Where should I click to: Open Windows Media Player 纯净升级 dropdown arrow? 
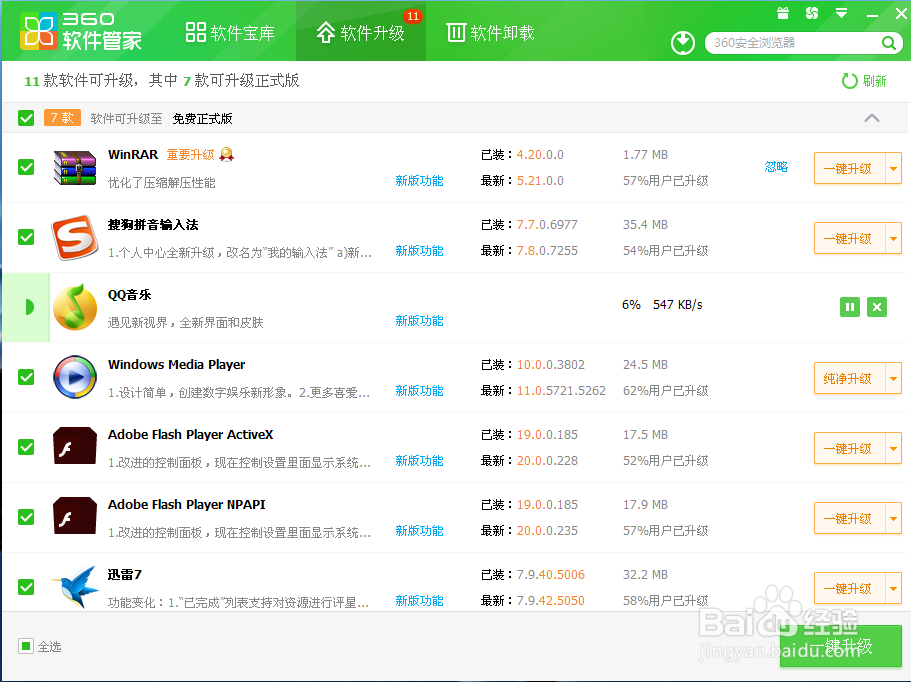(893, 378)
